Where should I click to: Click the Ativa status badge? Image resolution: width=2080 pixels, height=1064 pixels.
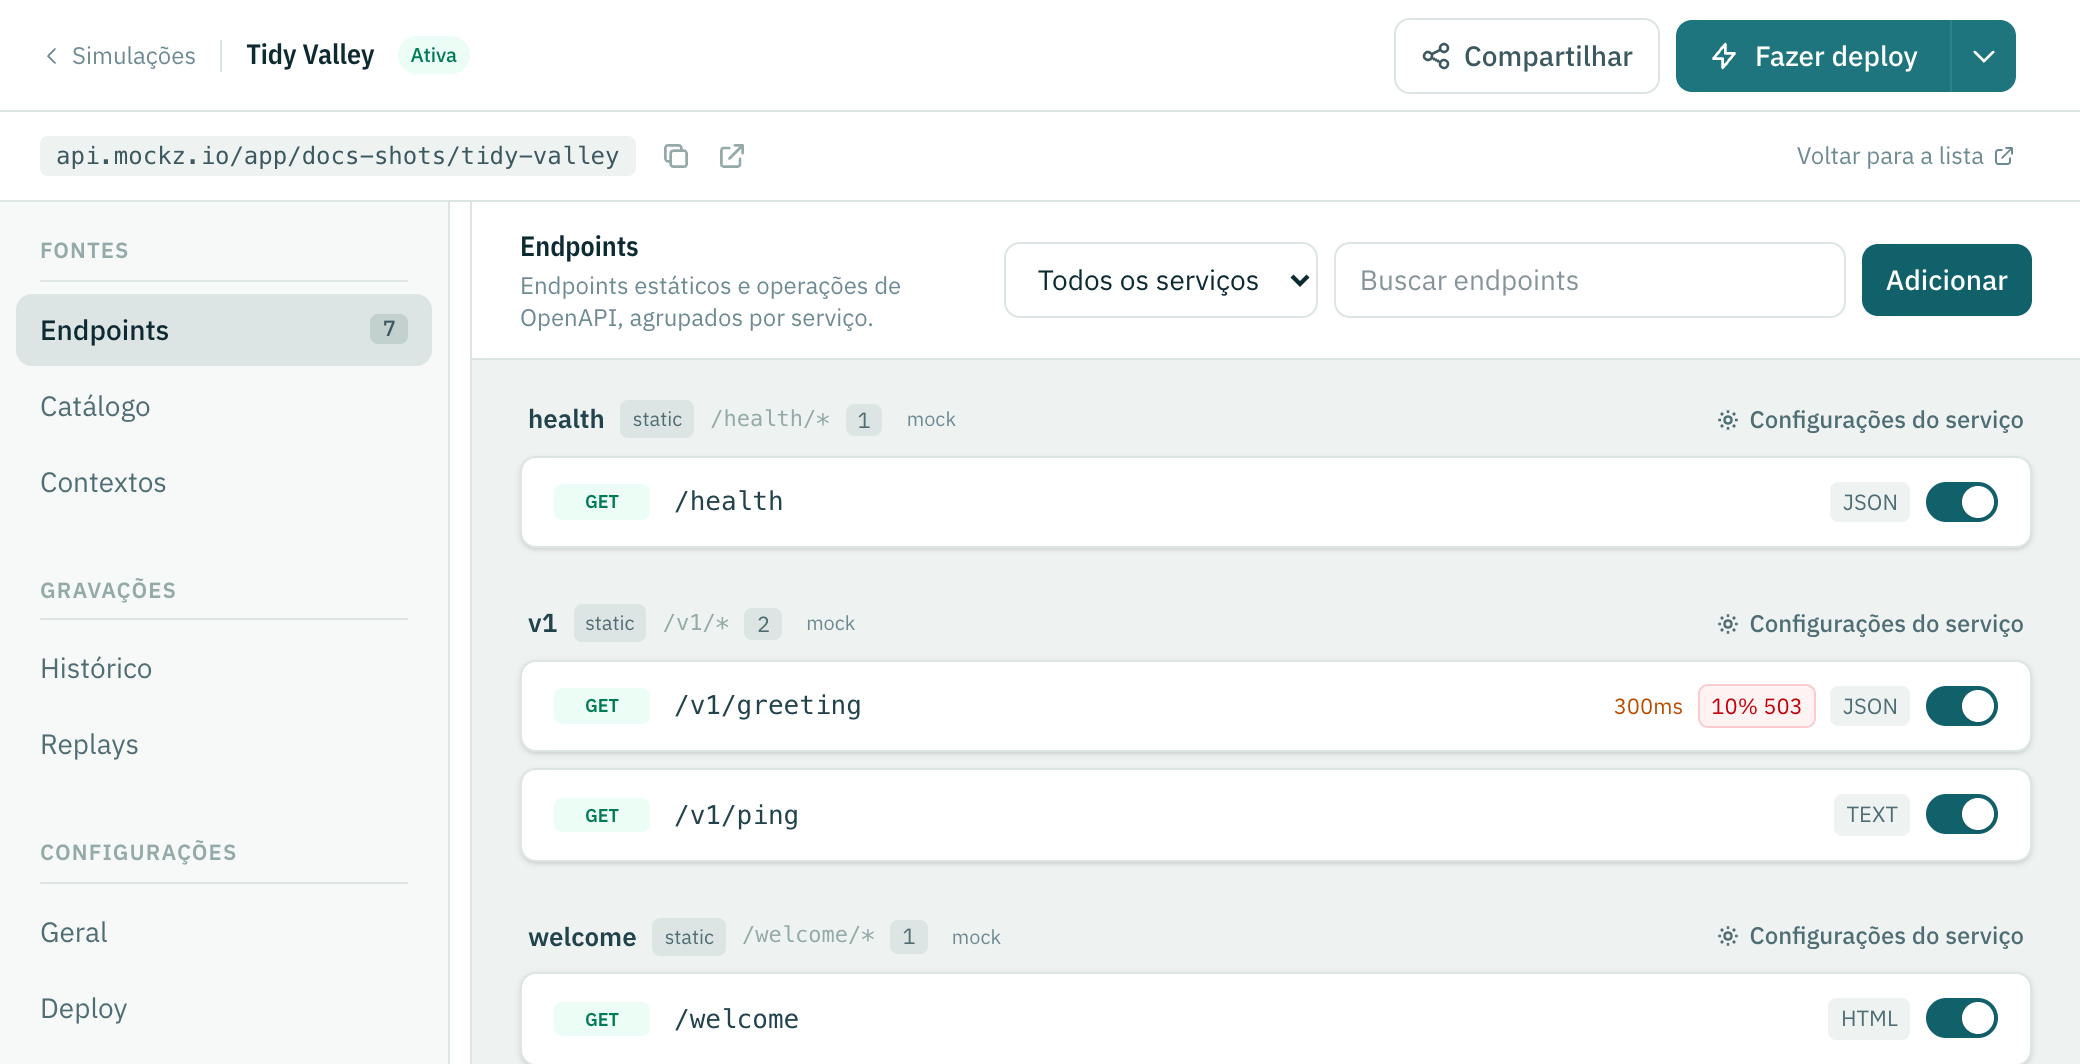(x=433, y=55)
